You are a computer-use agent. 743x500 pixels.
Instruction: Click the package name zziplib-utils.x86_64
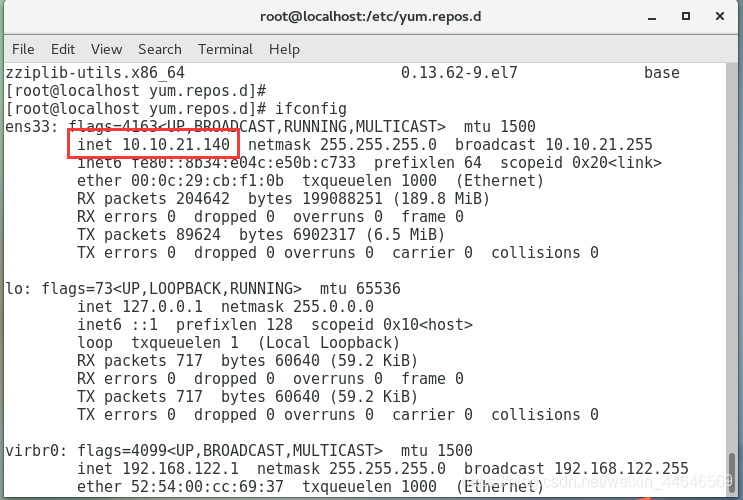pyautogui.click(x=95, y=73)
